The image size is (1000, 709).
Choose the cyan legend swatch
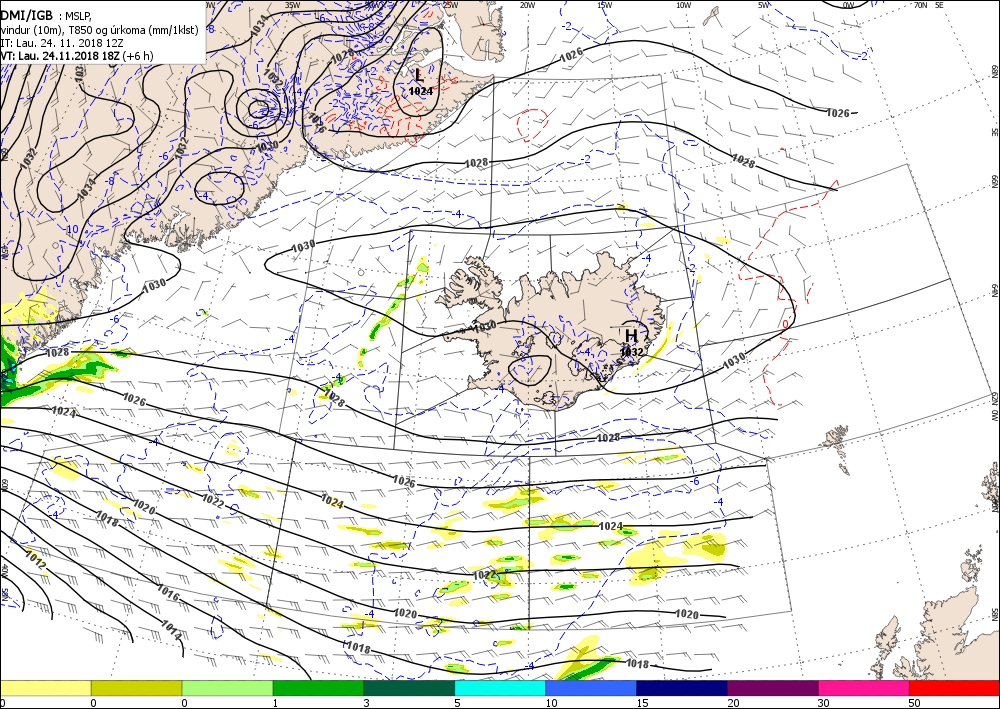pos(500,688)
